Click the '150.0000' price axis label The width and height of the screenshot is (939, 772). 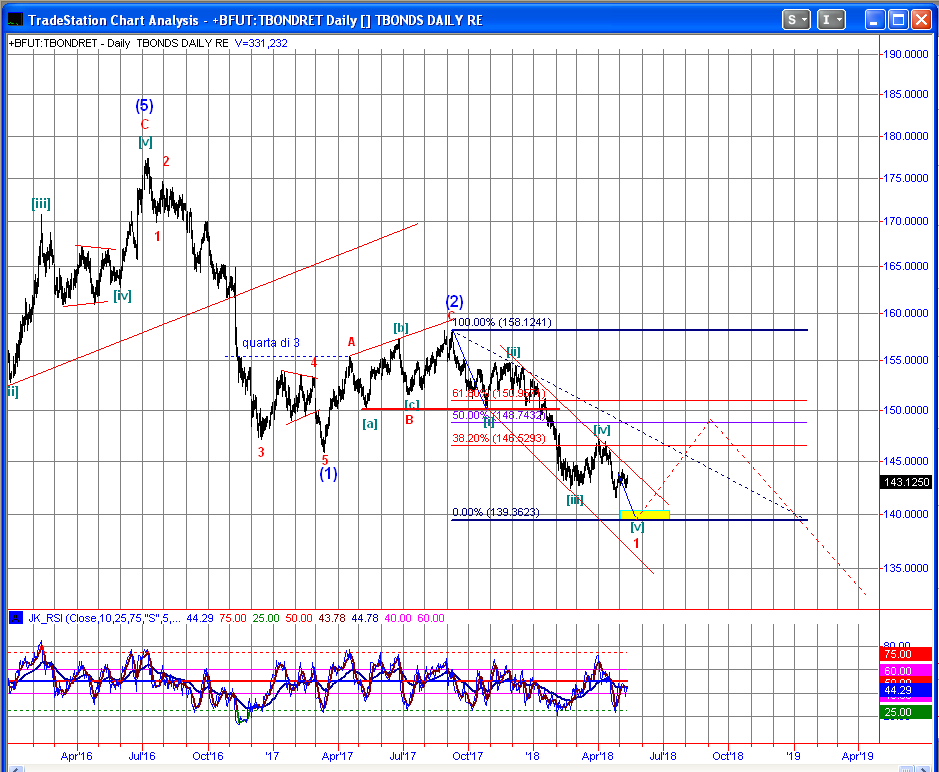pyautogui.click(x=907, y=410)
